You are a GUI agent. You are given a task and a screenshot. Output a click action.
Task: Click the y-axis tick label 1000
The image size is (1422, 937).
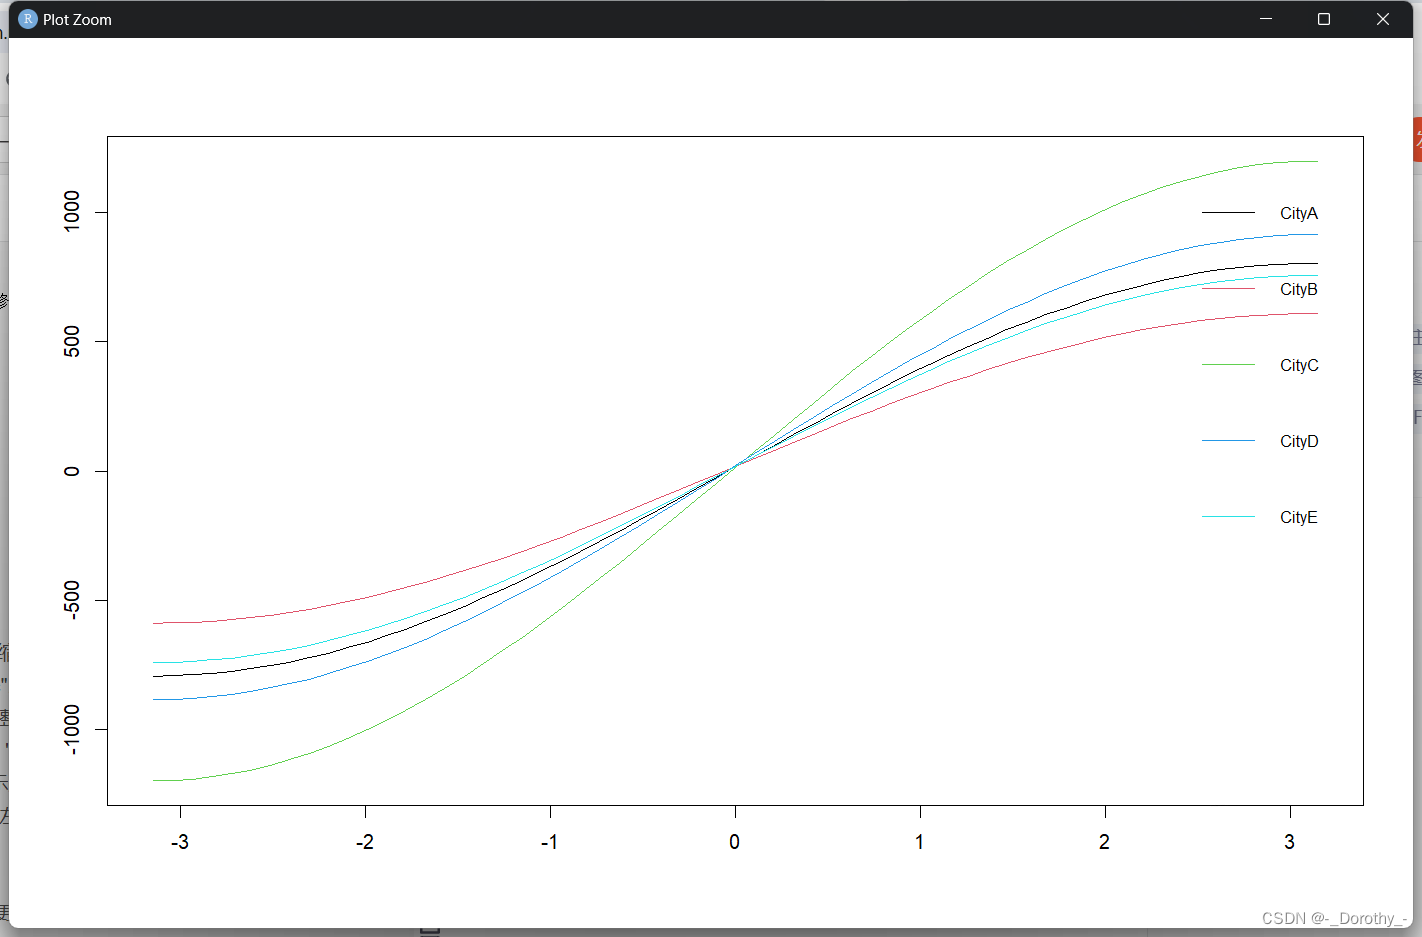[x=72, y=211]
